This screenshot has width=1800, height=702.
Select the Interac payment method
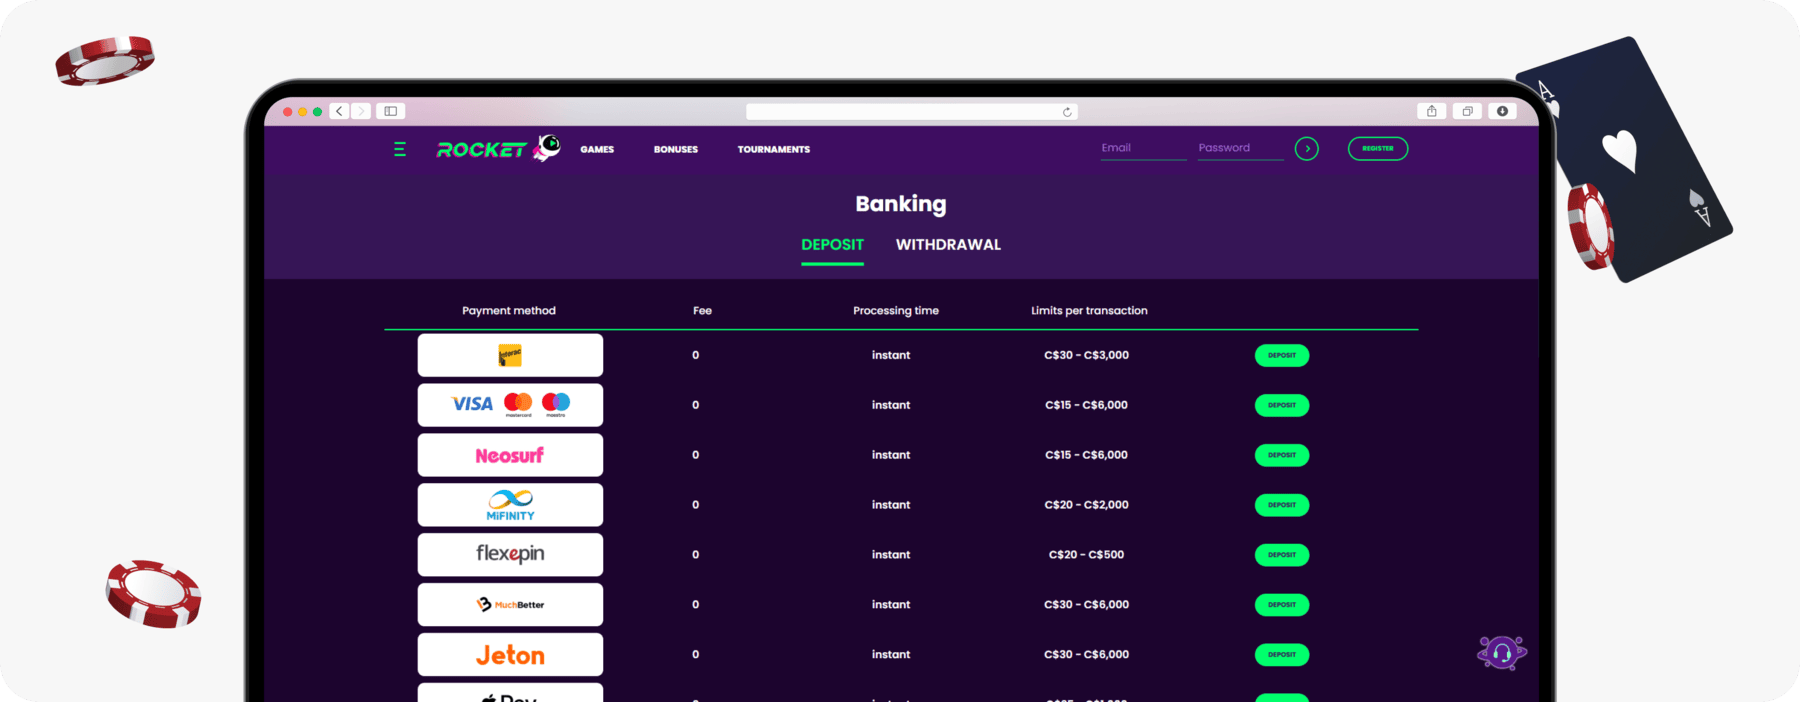tap(510, 355)
